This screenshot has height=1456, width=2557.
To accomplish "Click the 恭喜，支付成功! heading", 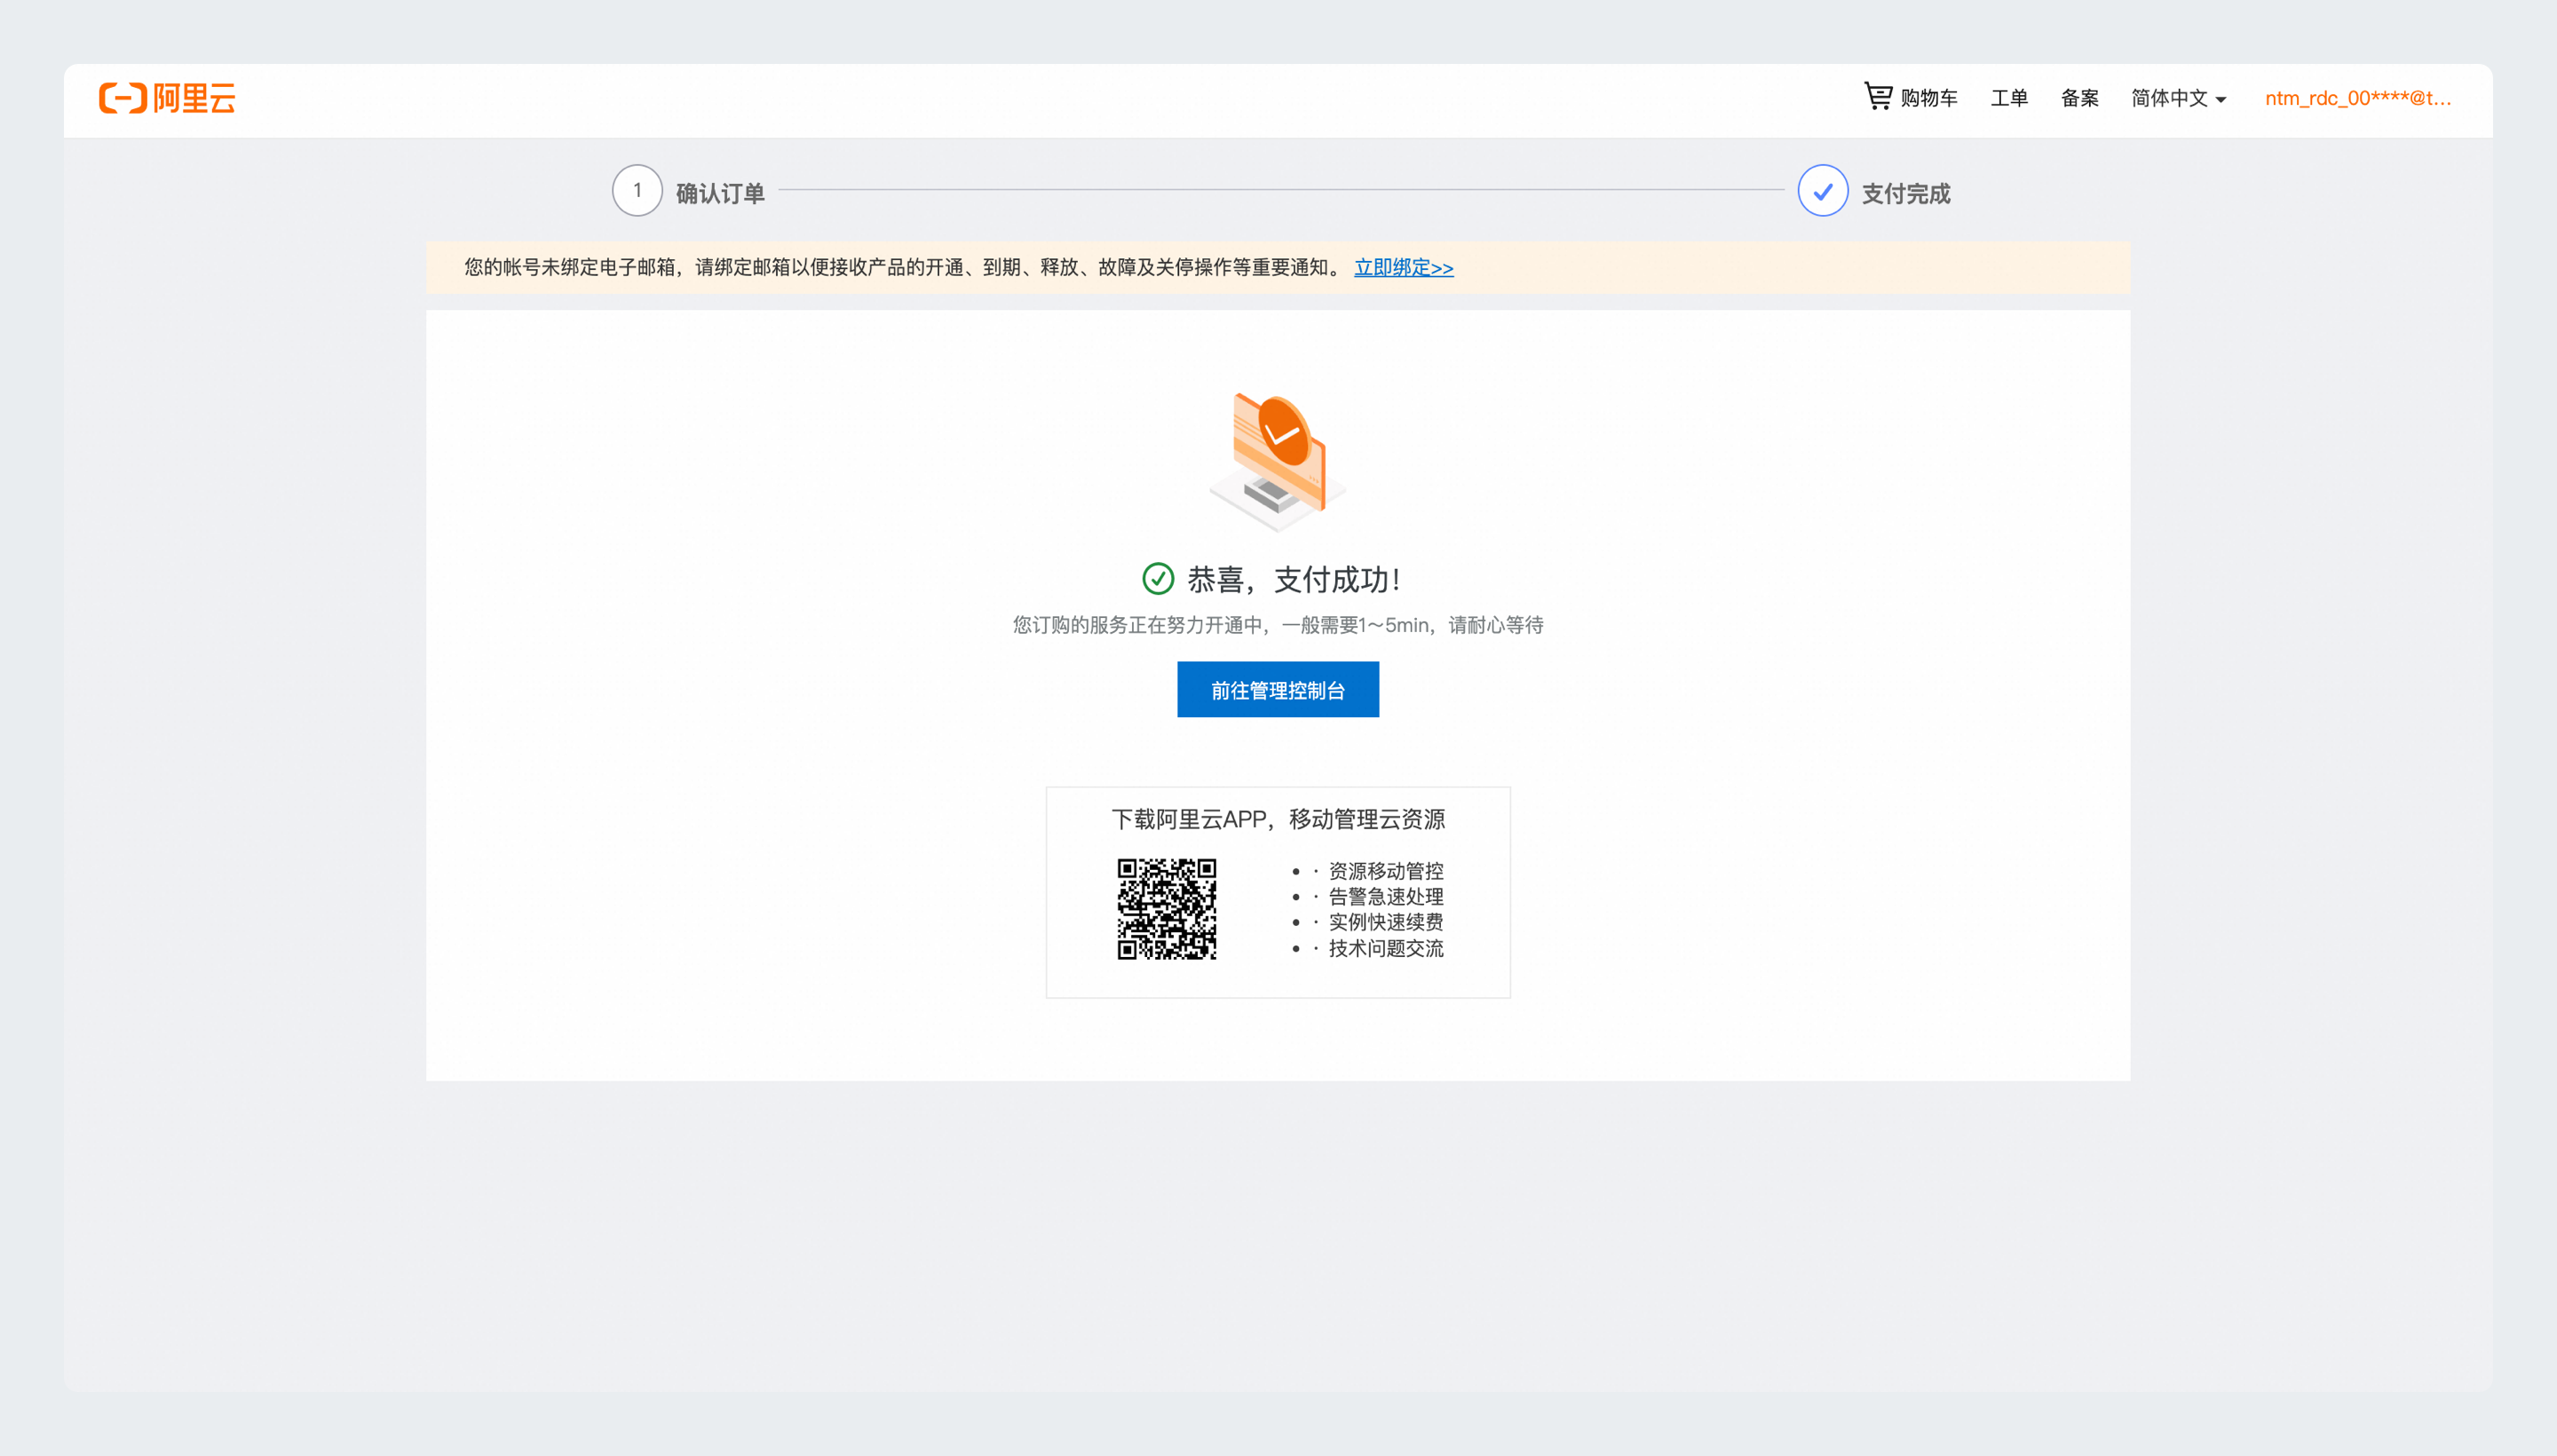I will [1294, 579].
